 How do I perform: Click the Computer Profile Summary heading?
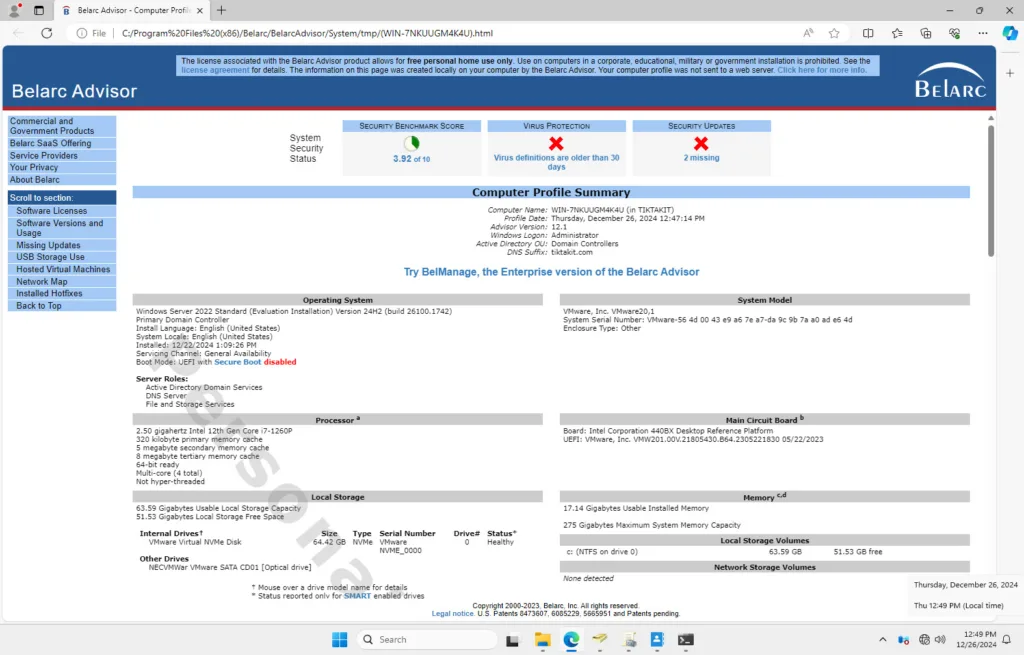551,192
